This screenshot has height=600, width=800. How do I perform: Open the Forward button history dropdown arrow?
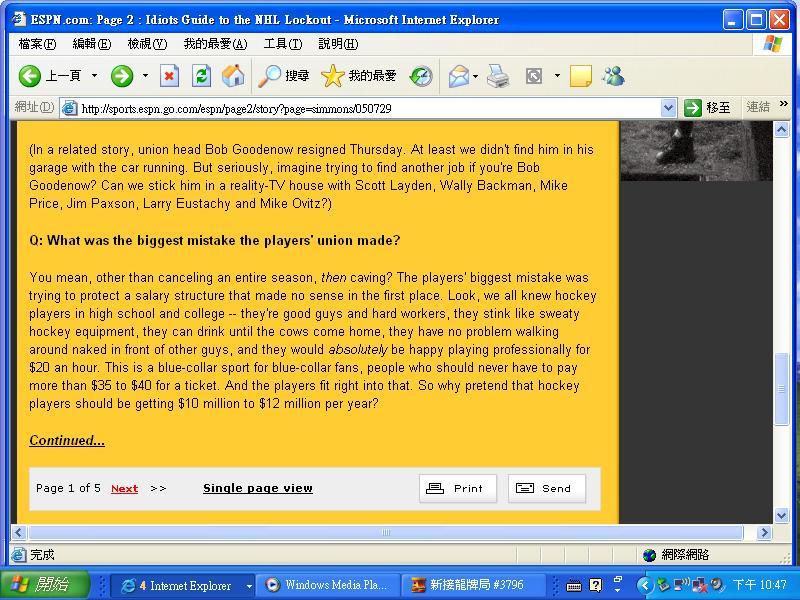coord(145,76)
